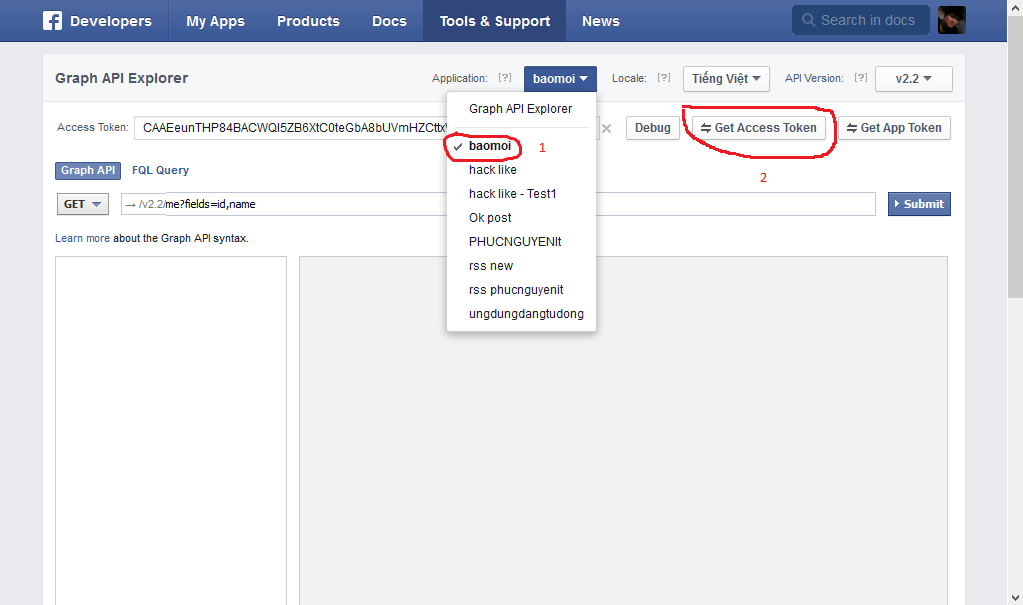Open the GET method dropdown
The image size is (1023, 605).
(83, 204)
